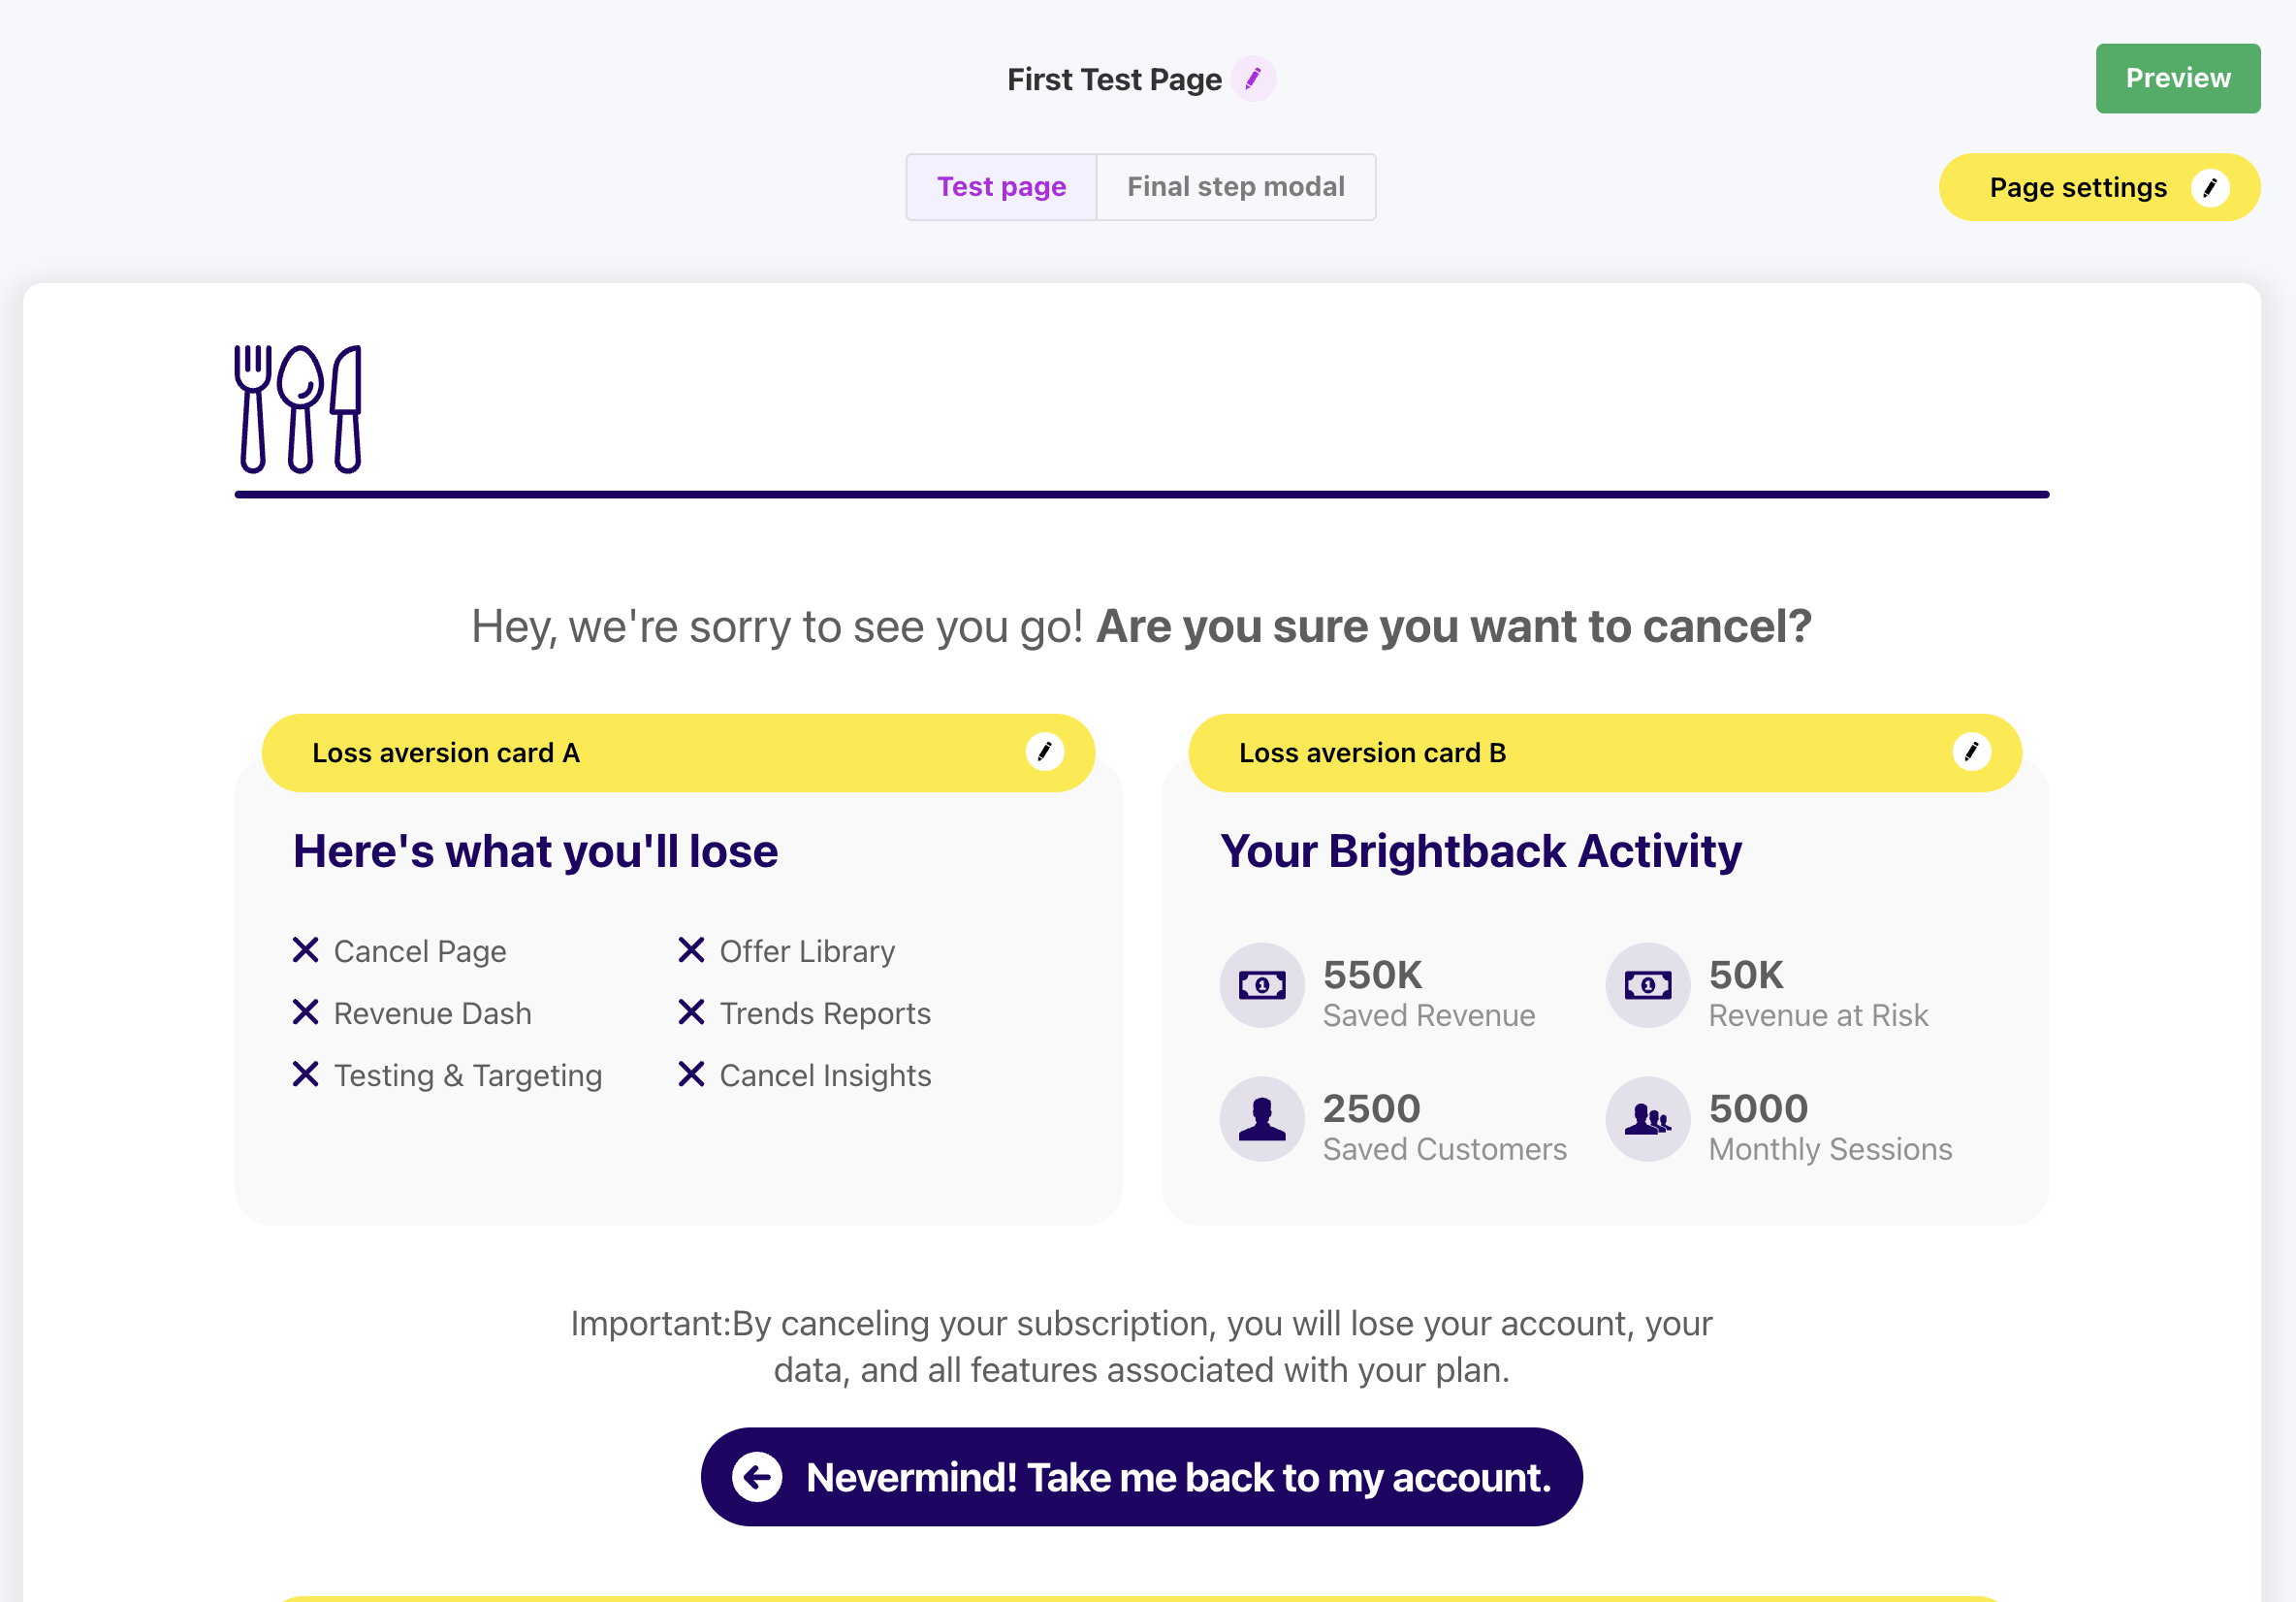Click the Here's what you'll lose heading
This screenshot has width=2296, height=1602.
(535, 852)
